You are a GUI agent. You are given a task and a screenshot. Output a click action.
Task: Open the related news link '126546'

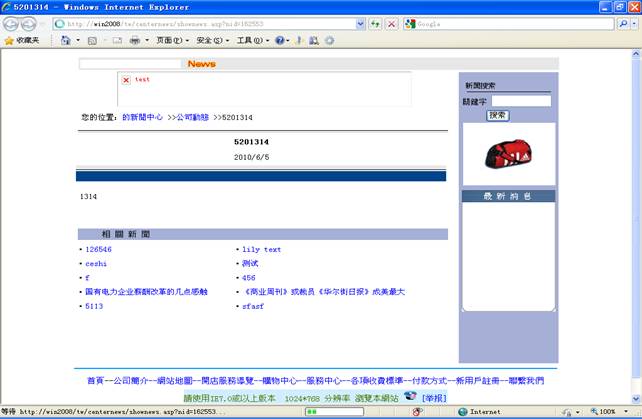[x=98, y=249]
